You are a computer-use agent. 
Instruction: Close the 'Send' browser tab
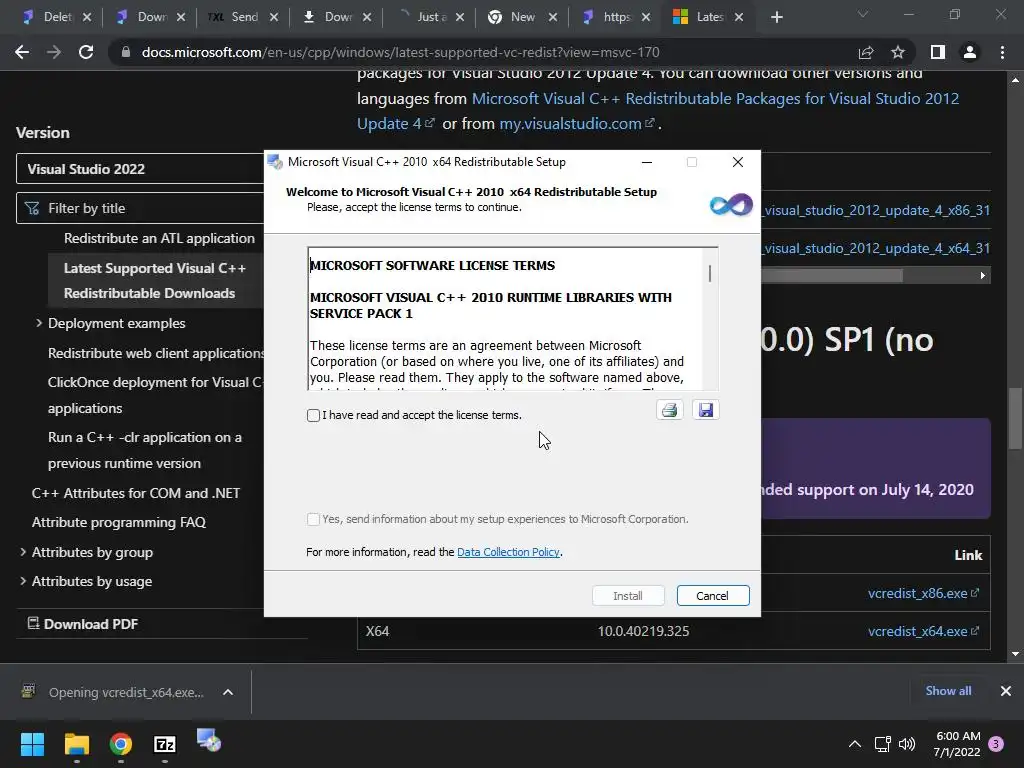pyautogui.click(x=274, y=17)
